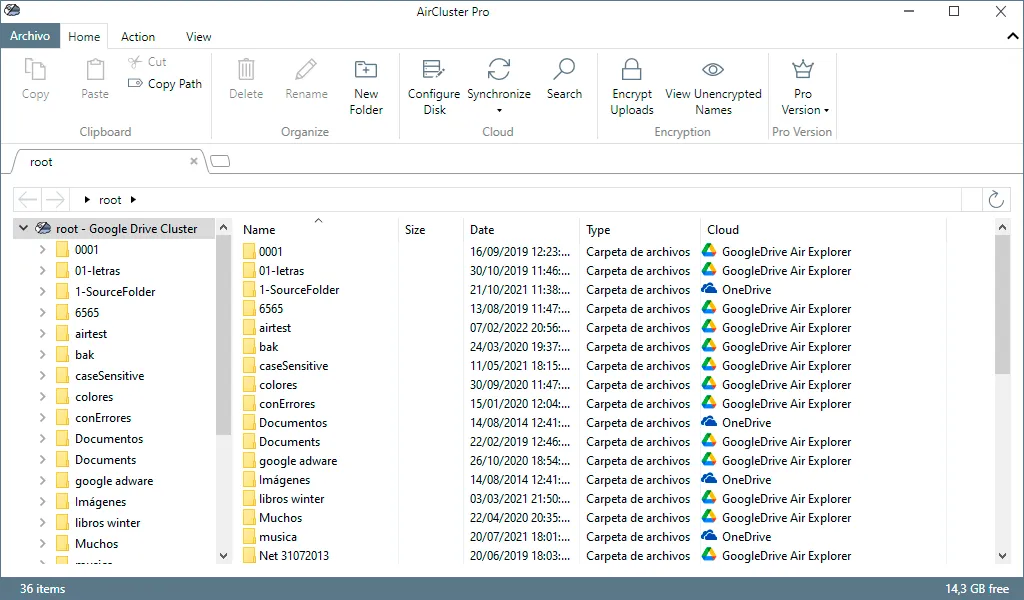Sort by the Date column header
The width and height of the screenshot is (1024, 600).
(482, 230)
